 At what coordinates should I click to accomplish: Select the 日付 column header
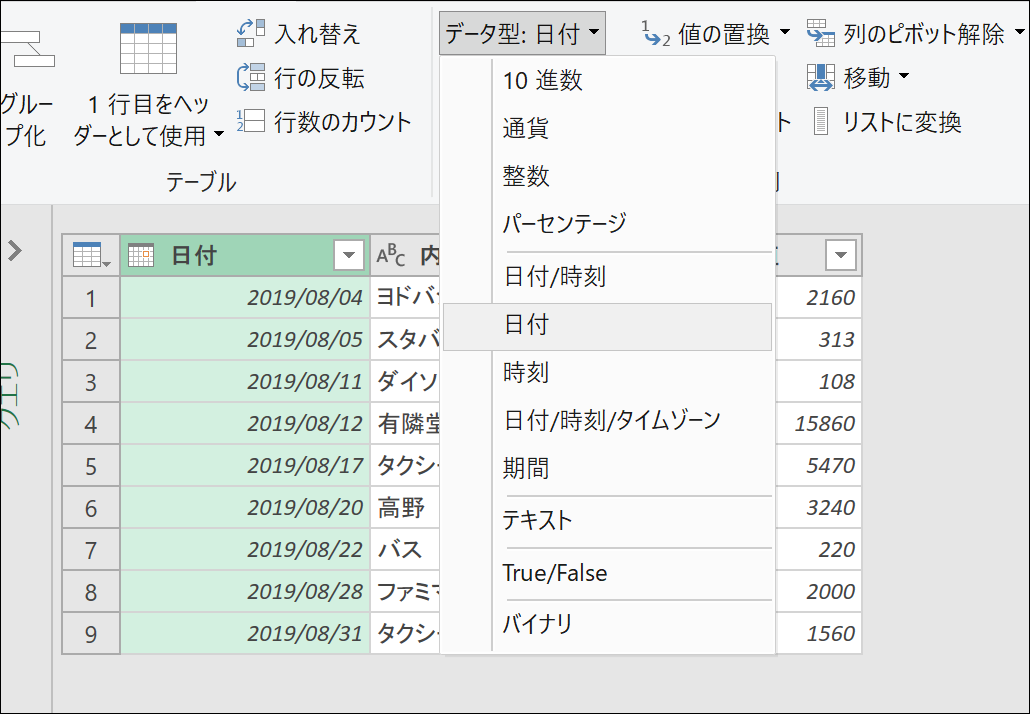pos(245,255)
